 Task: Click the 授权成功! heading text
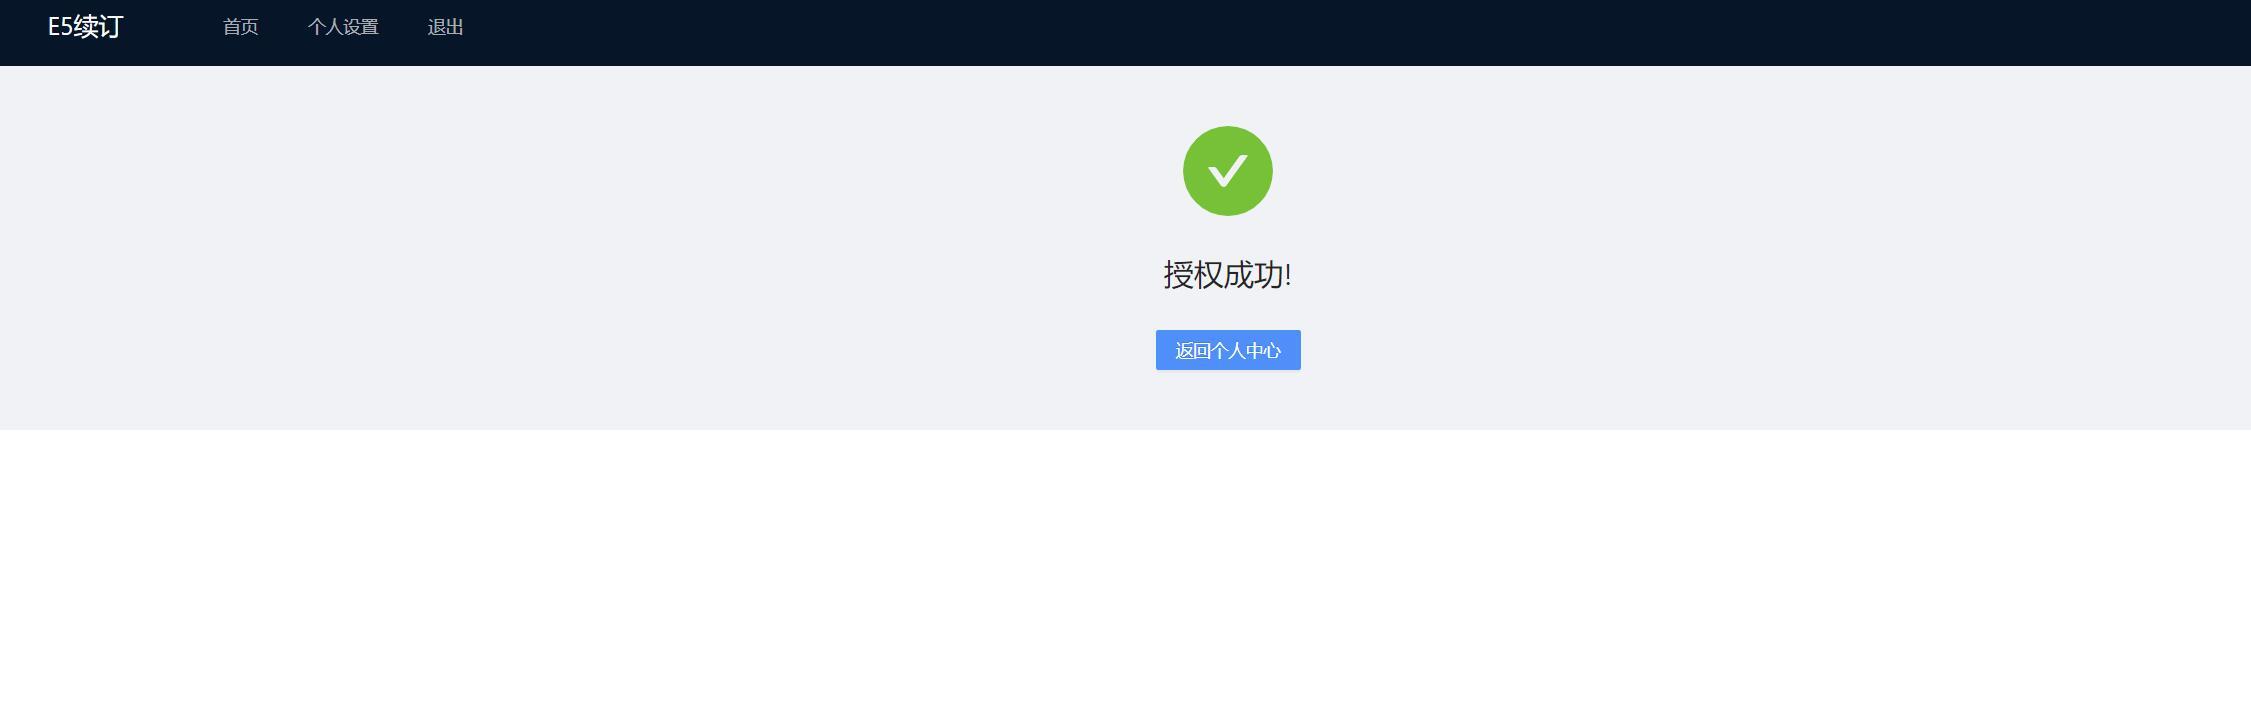[1227, 275]
